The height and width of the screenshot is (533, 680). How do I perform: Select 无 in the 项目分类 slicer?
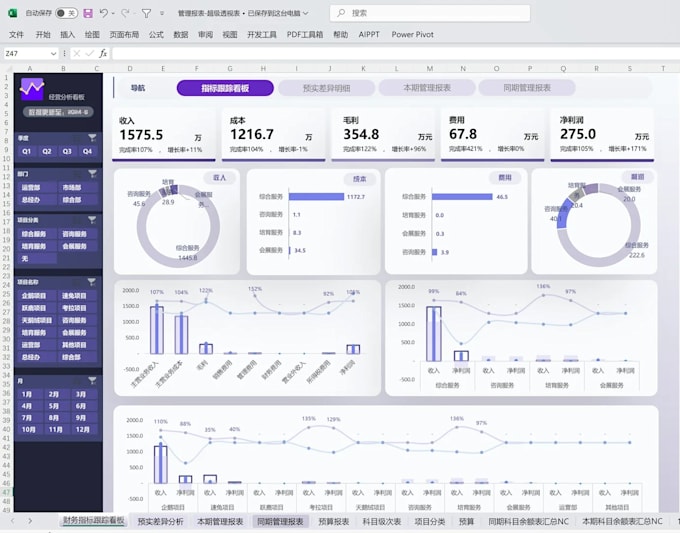pyautogui.click(x=37, y=258)
